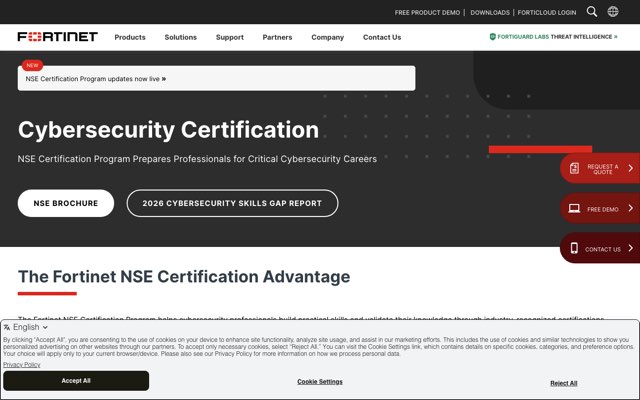Open the search magnifier icon
Image resolution: width=640 pixels, height=400 pixels.
(591, 11)
